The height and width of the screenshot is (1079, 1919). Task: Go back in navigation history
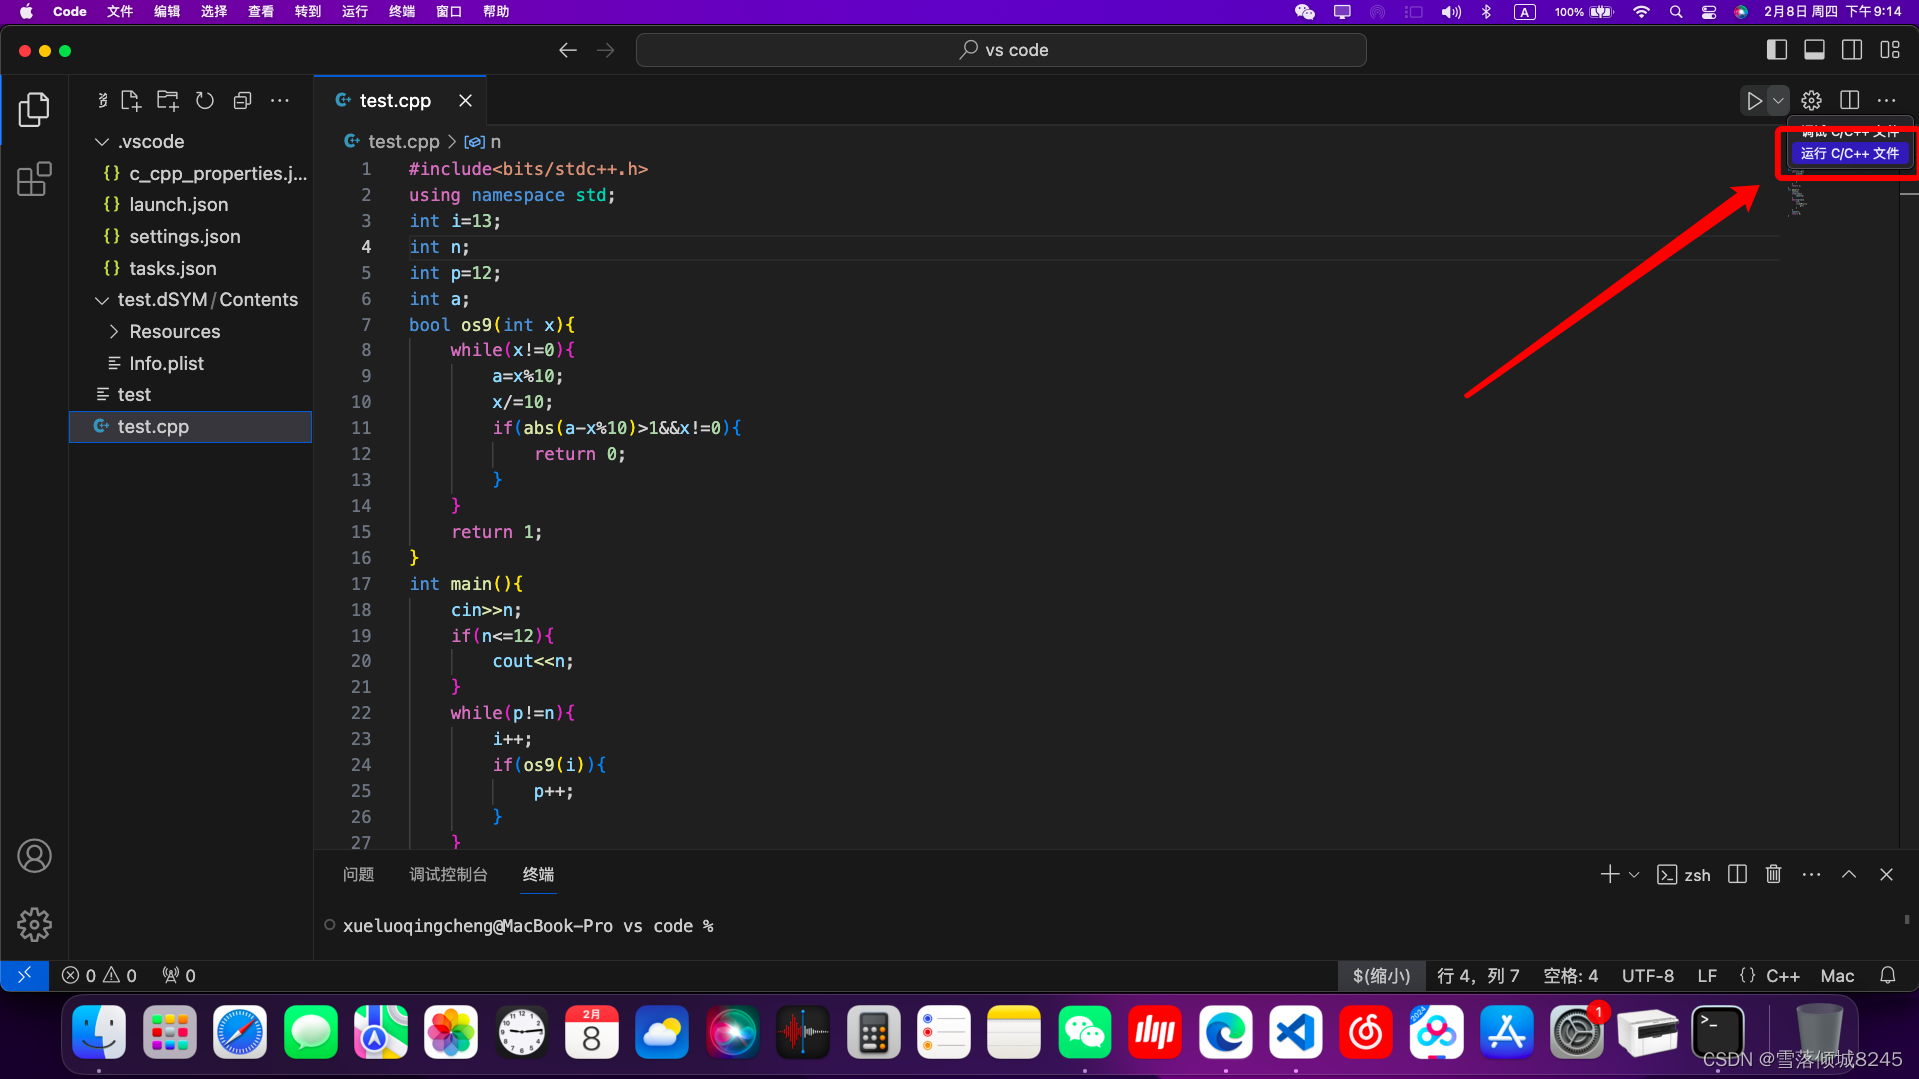[x=568, y=50]
